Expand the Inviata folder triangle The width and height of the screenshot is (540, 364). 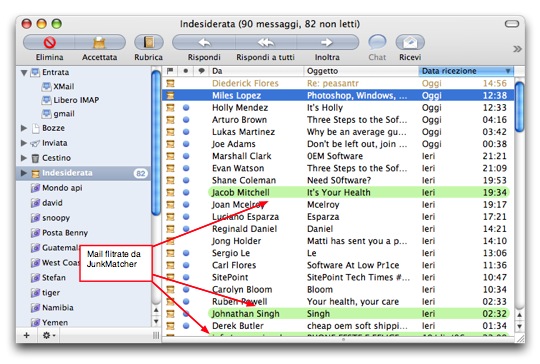tap(24, 143)
